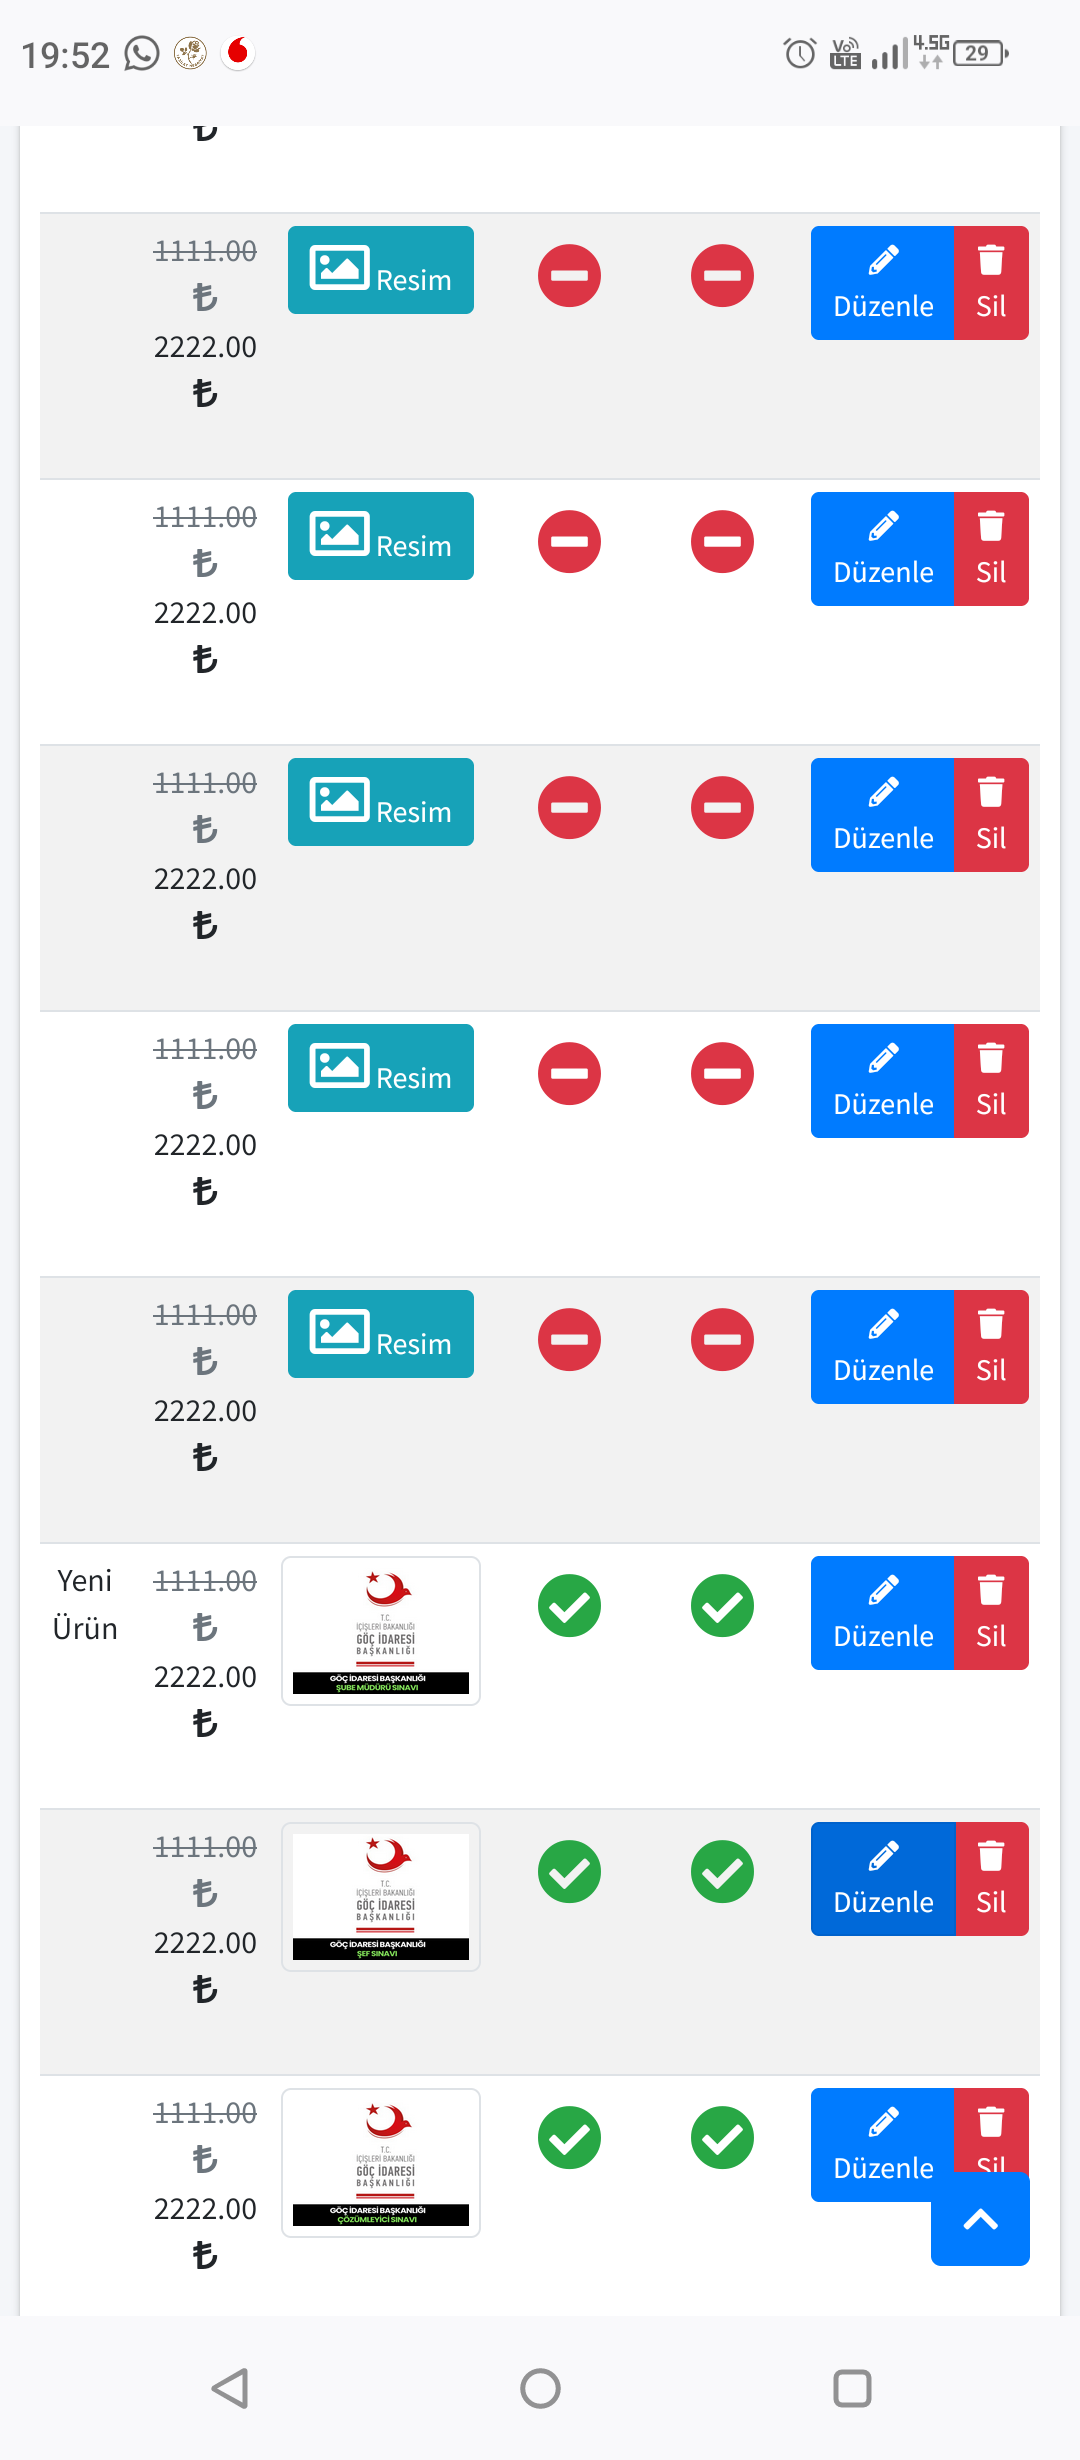
Task: Click the Resim button in the topmost product row
Action: click(x=381, y=270)
